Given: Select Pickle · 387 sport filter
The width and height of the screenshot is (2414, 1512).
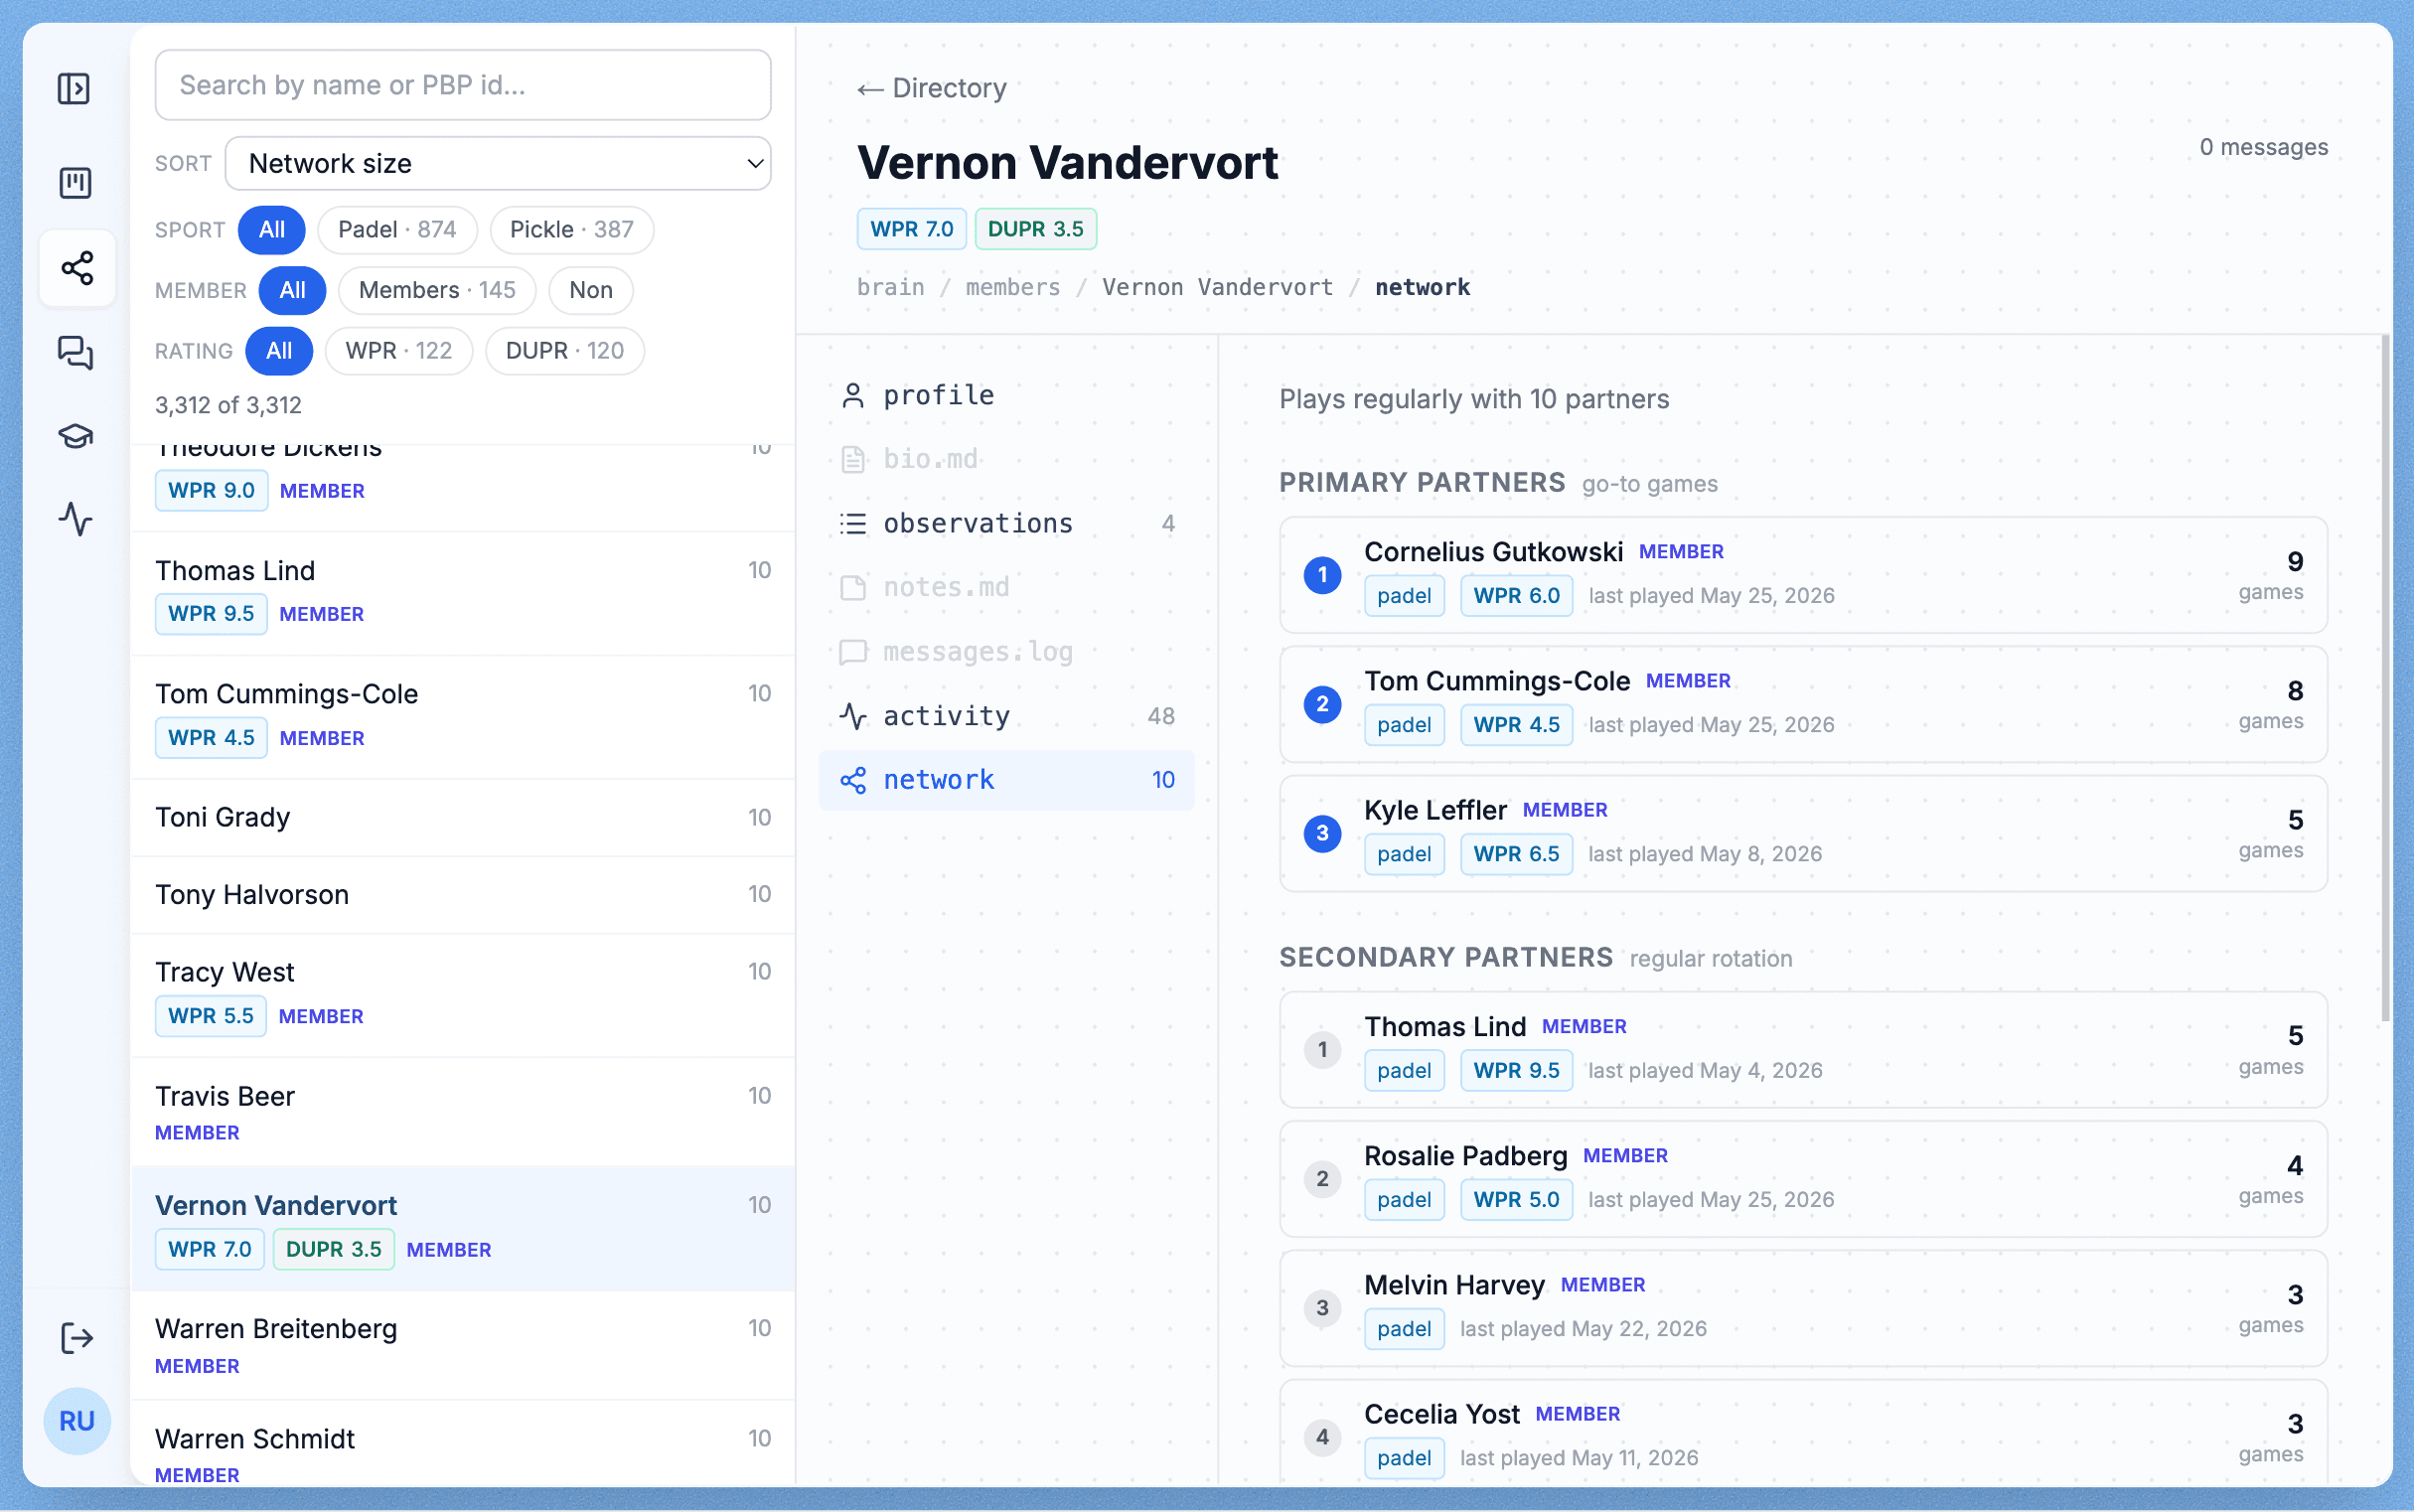Looking at the screenshot, I should point(572,230).
